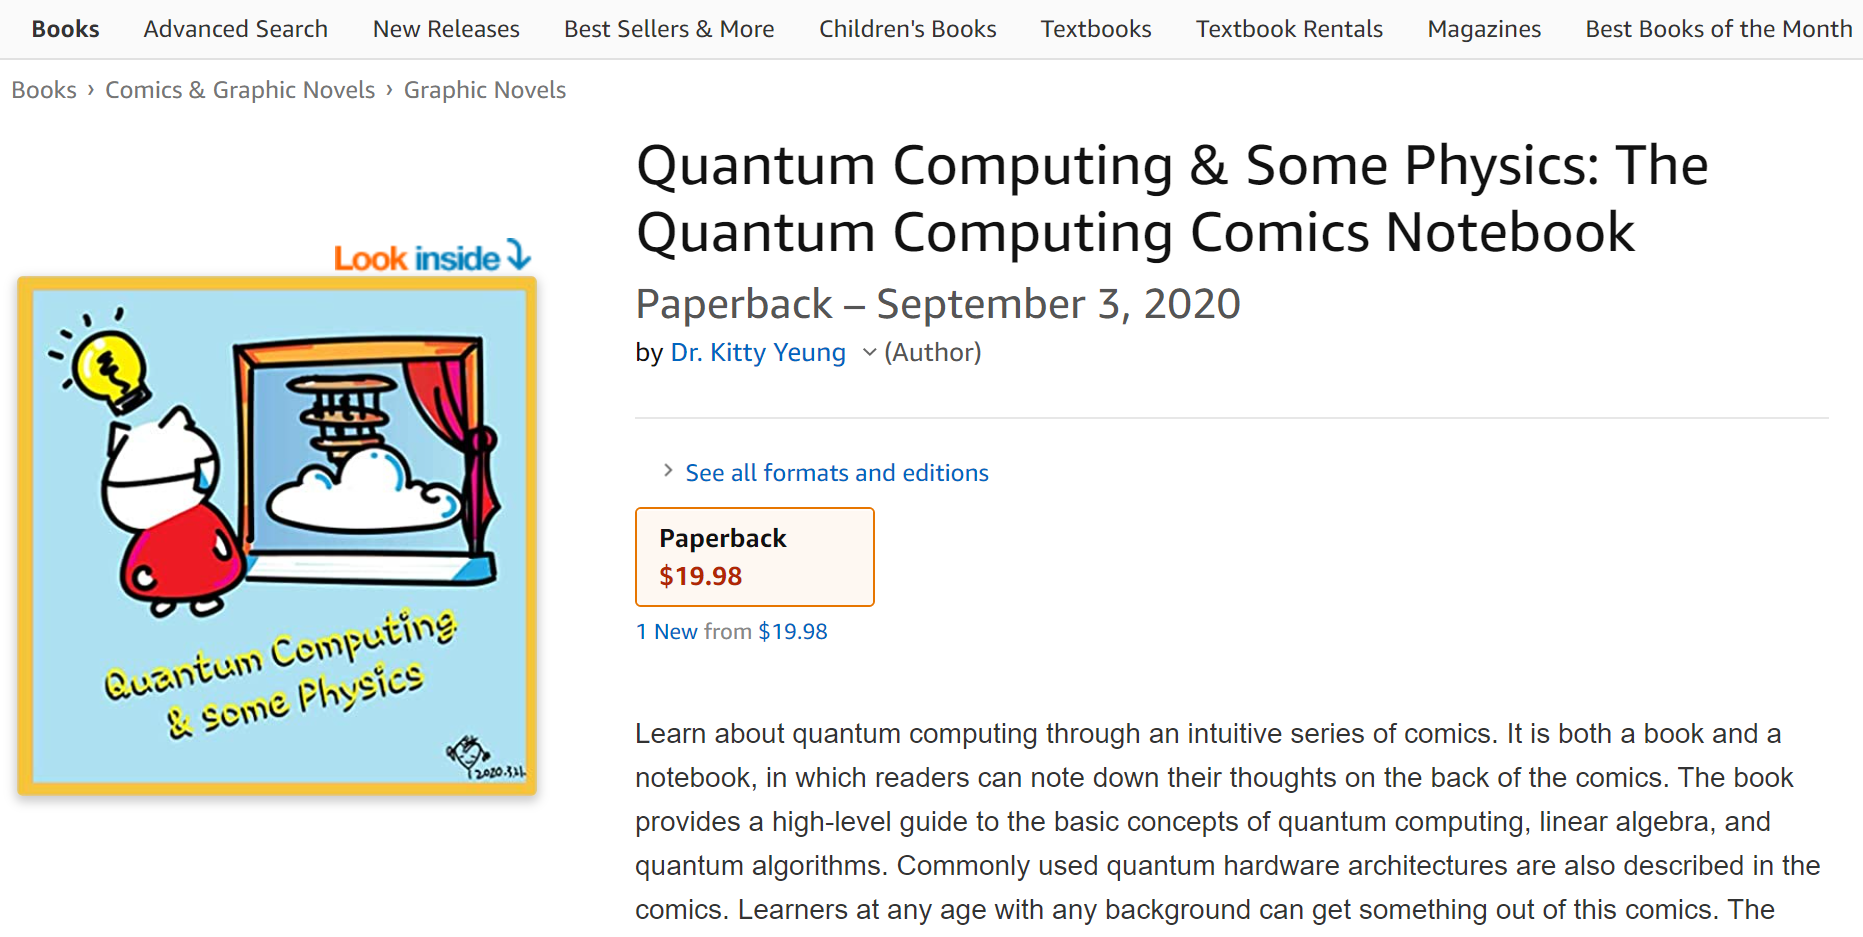Navigate to Children's Books
The image size is (1863, 937).
(907, 29)
